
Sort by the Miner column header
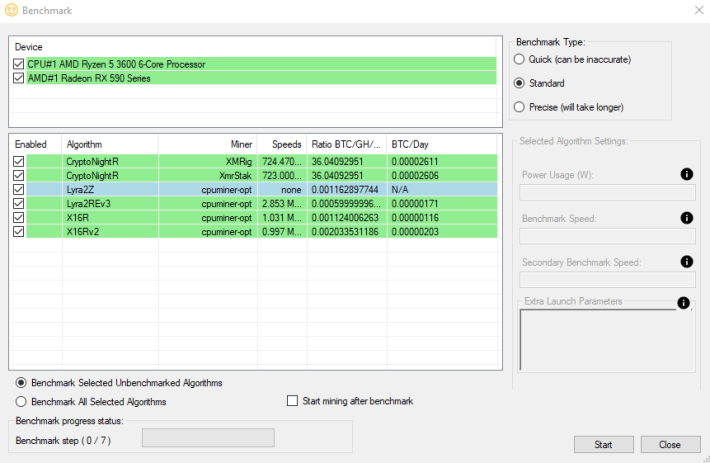207,144
